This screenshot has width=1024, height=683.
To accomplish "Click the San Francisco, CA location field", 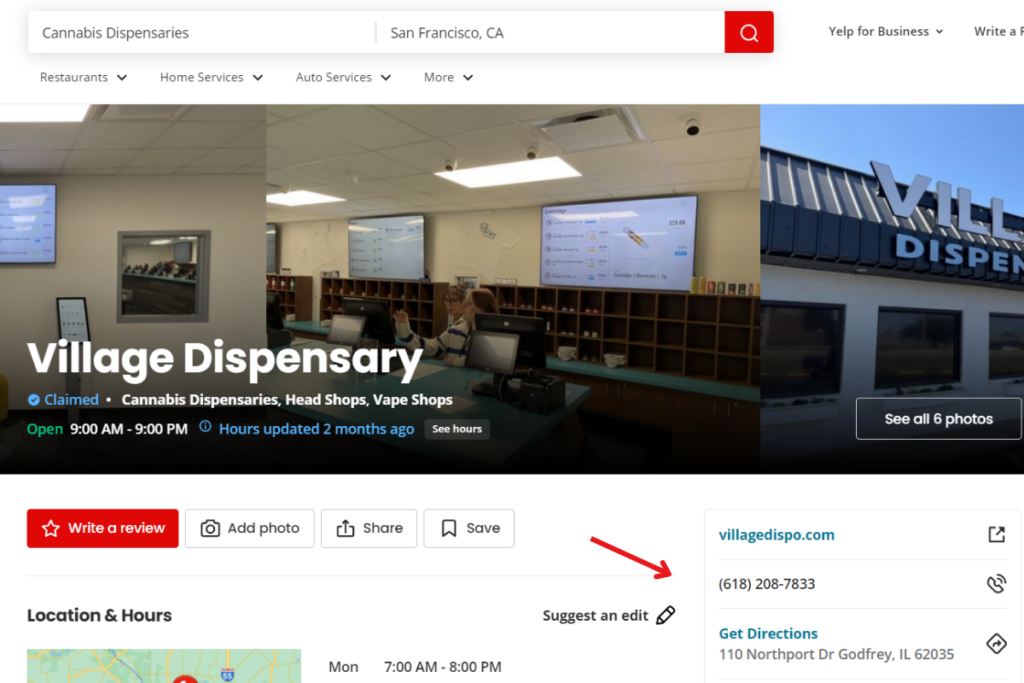I will pos(551,32).
